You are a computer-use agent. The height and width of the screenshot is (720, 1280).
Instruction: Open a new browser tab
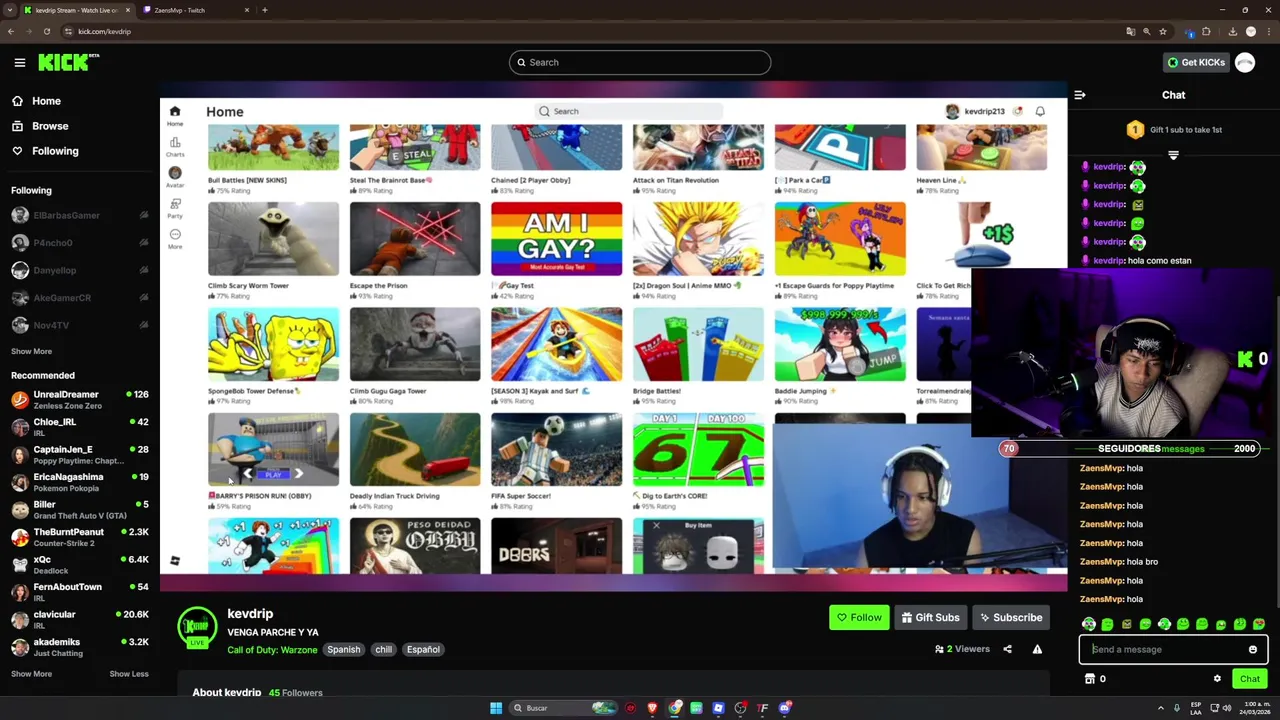[x=264, y=10]
